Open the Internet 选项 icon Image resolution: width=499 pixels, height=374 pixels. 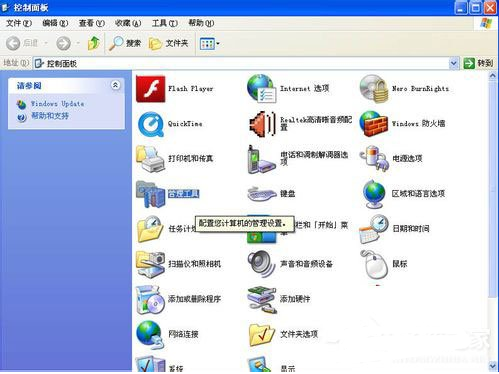coord(262,89)
